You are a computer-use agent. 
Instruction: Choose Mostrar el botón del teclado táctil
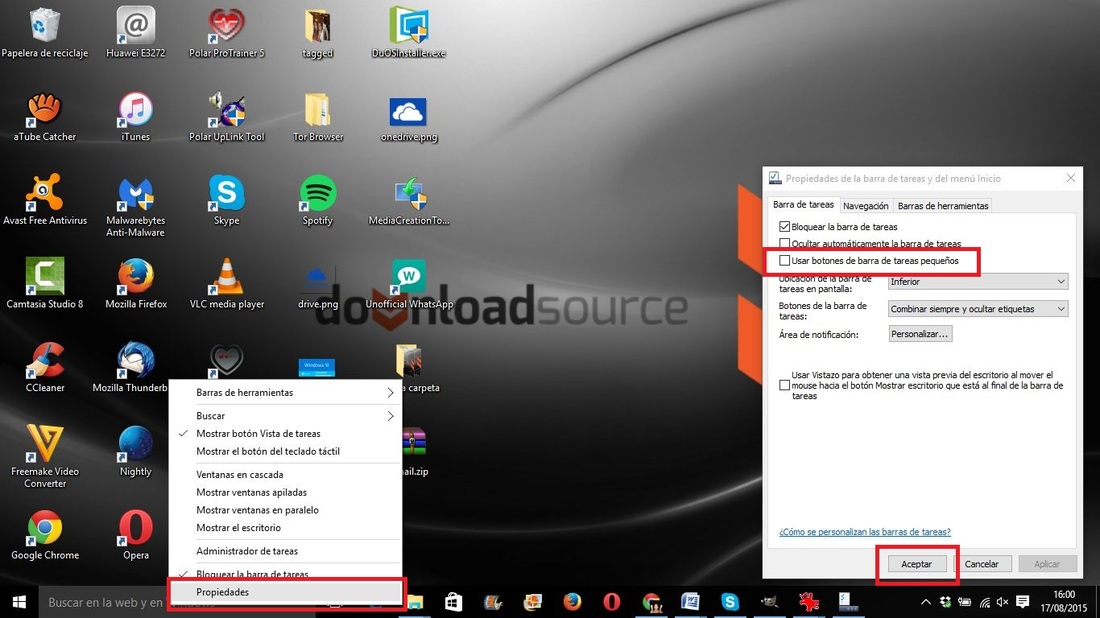(286, 451)
